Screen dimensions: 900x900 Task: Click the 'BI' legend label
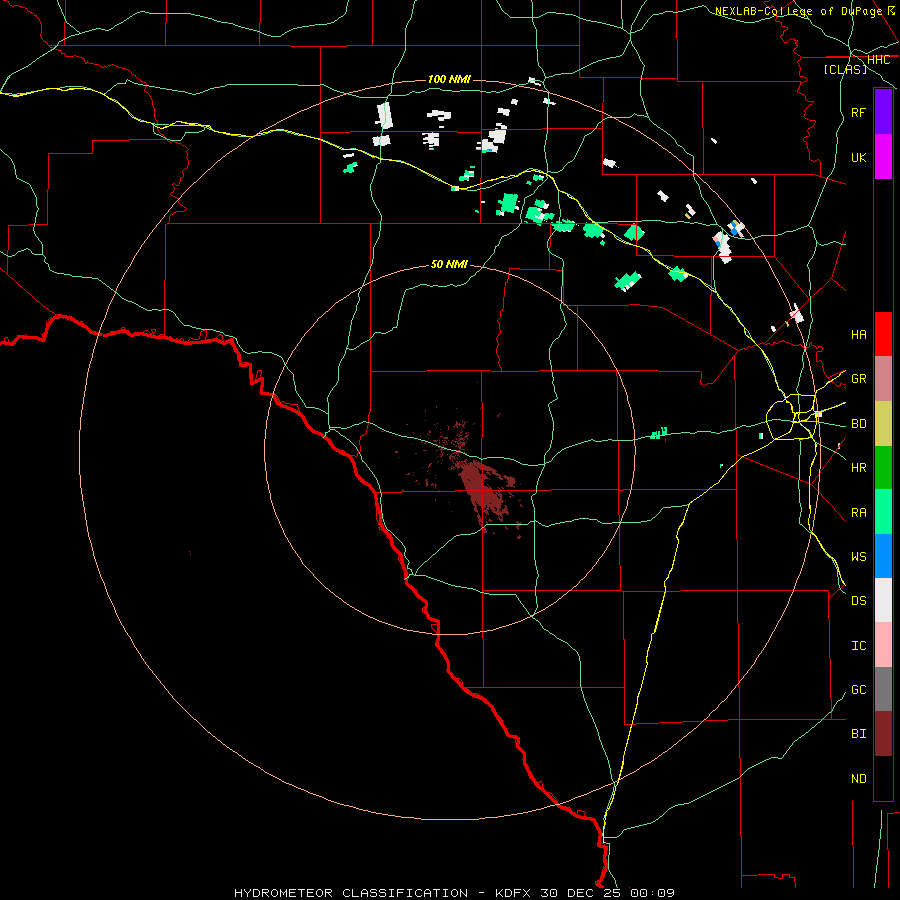(x=858, y=734)
